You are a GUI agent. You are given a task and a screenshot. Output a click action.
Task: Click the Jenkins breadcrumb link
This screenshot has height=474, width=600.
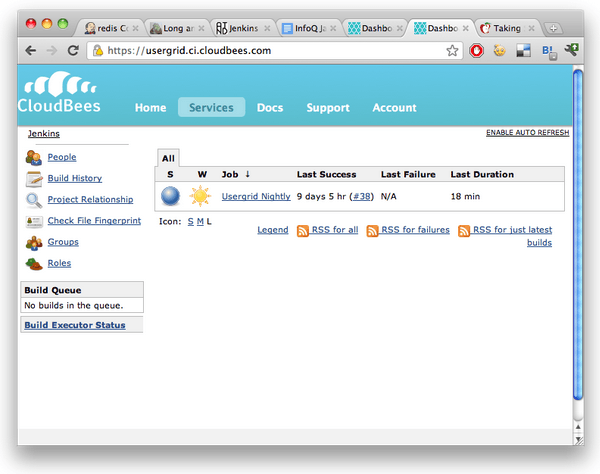[44, 134]
